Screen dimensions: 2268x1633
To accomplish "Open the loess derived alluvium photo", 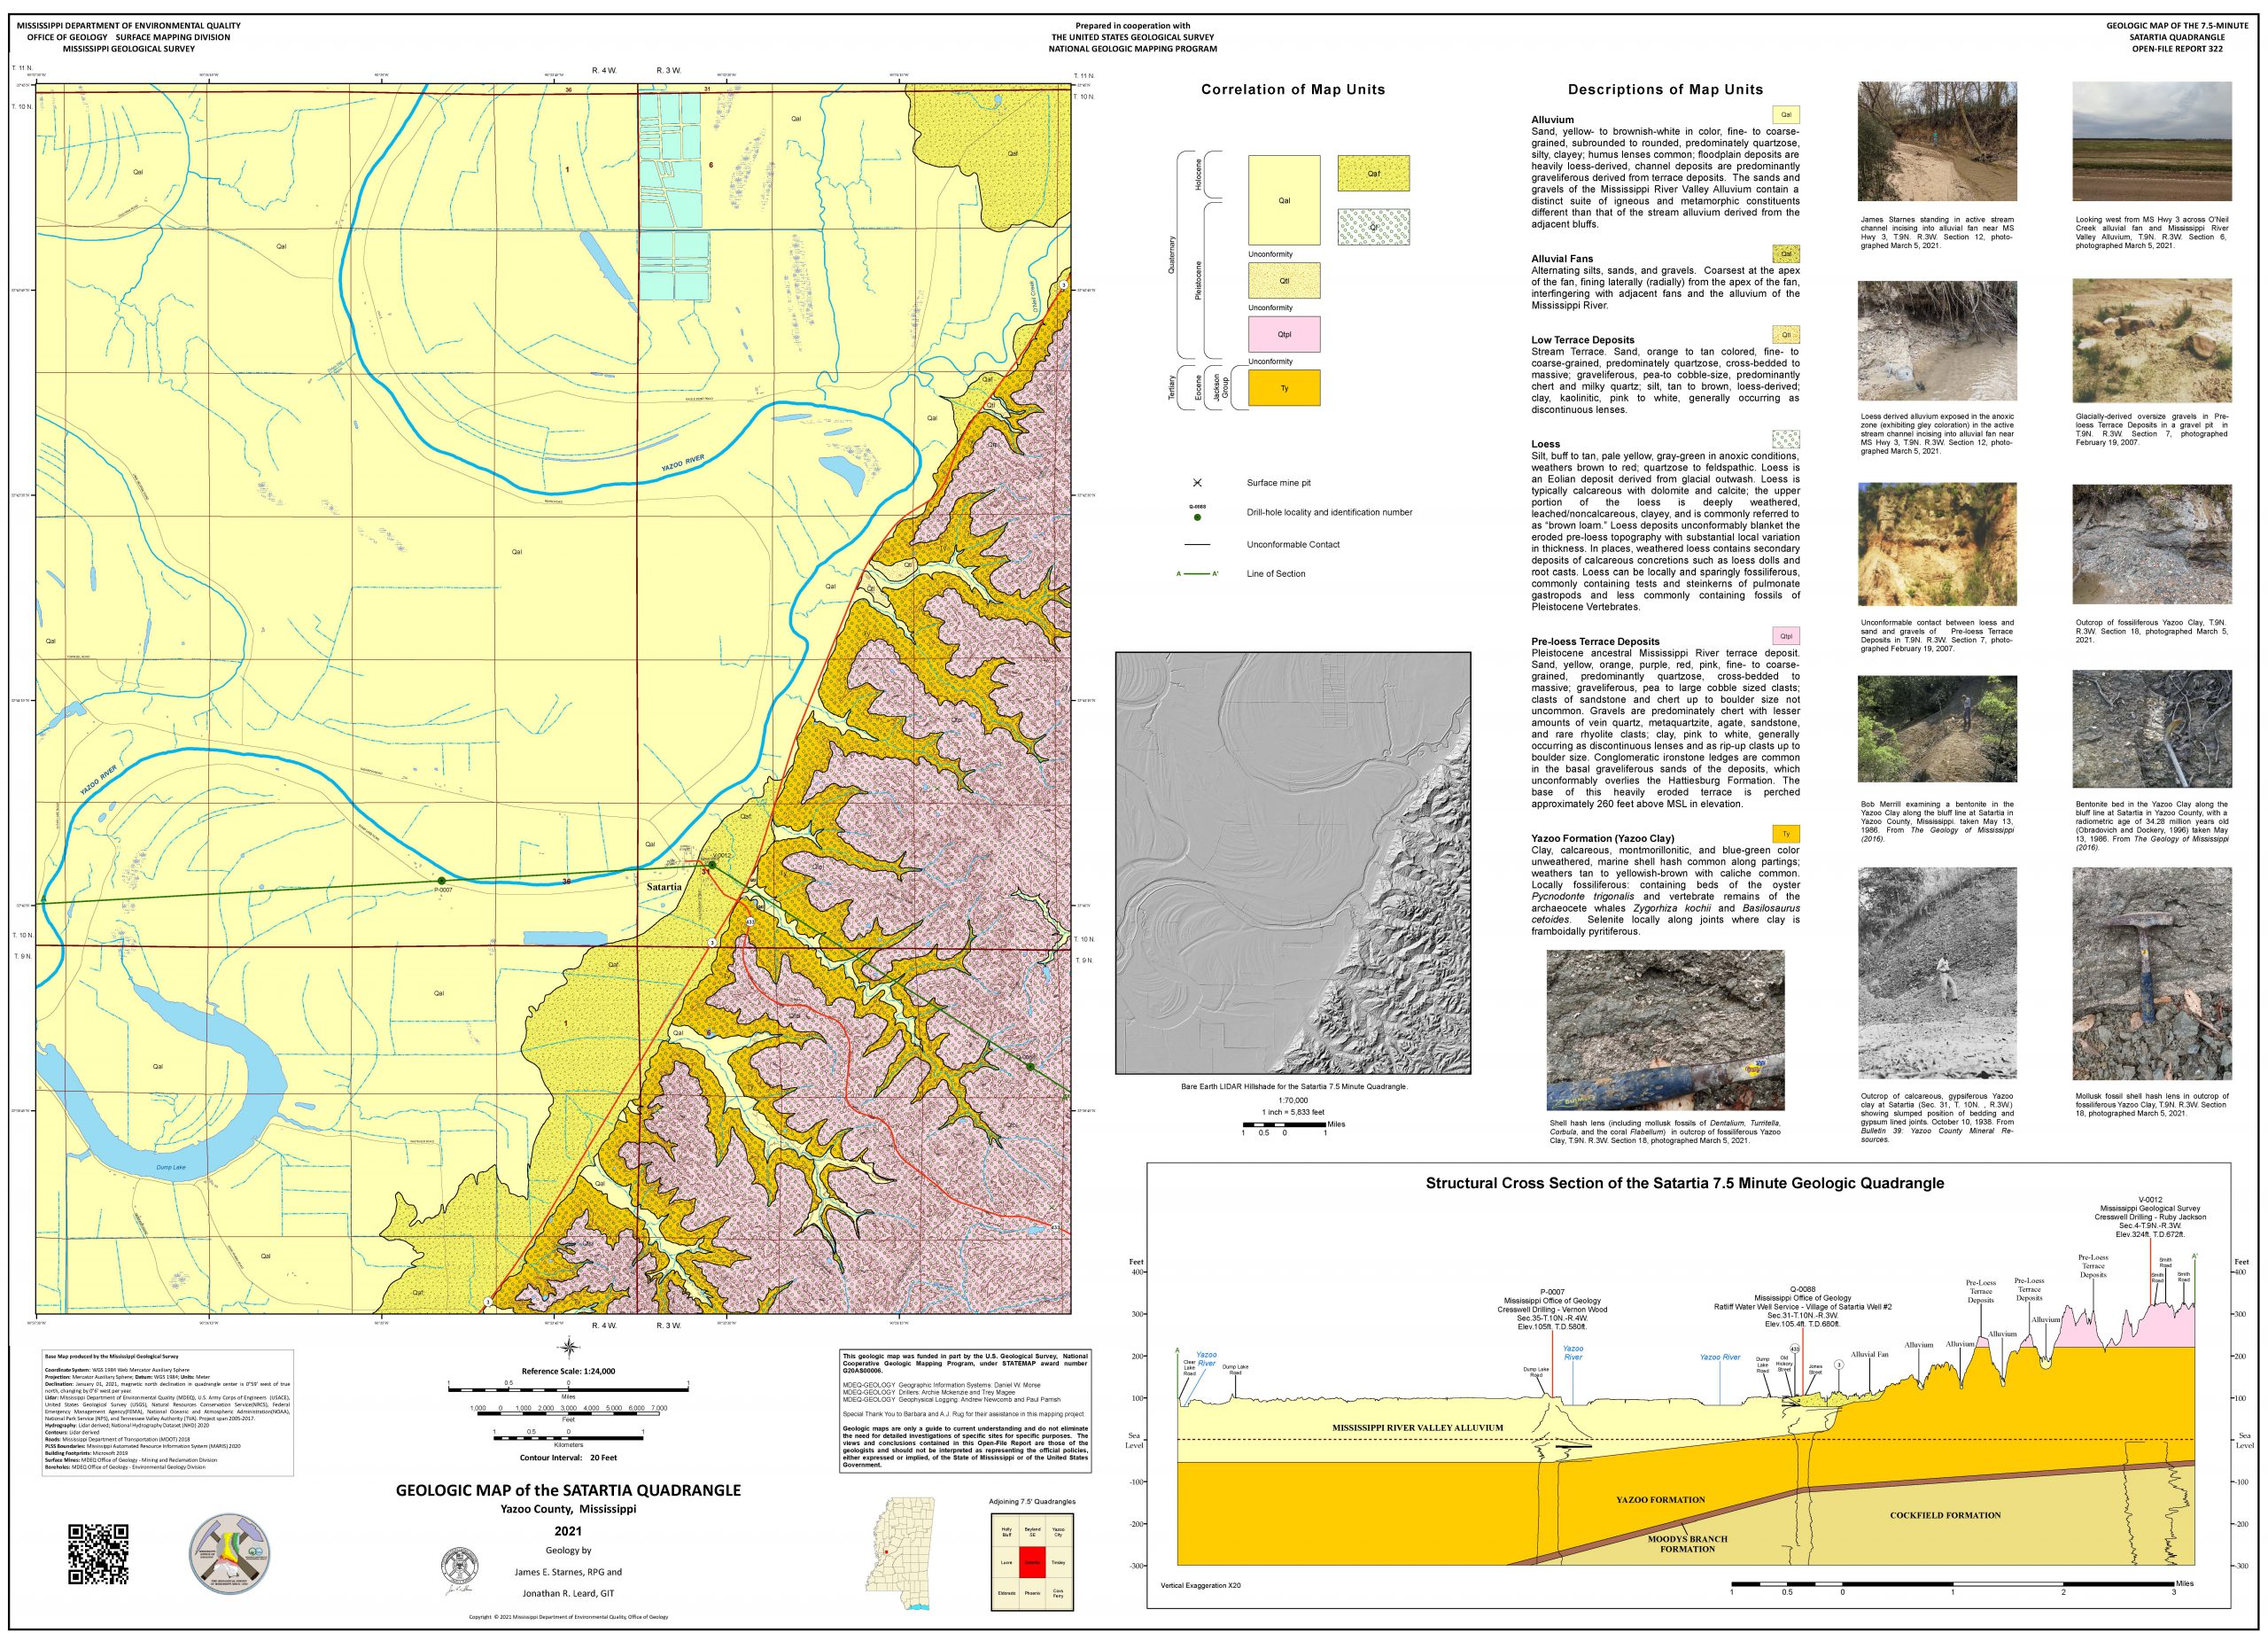I will pos(1937,341).
